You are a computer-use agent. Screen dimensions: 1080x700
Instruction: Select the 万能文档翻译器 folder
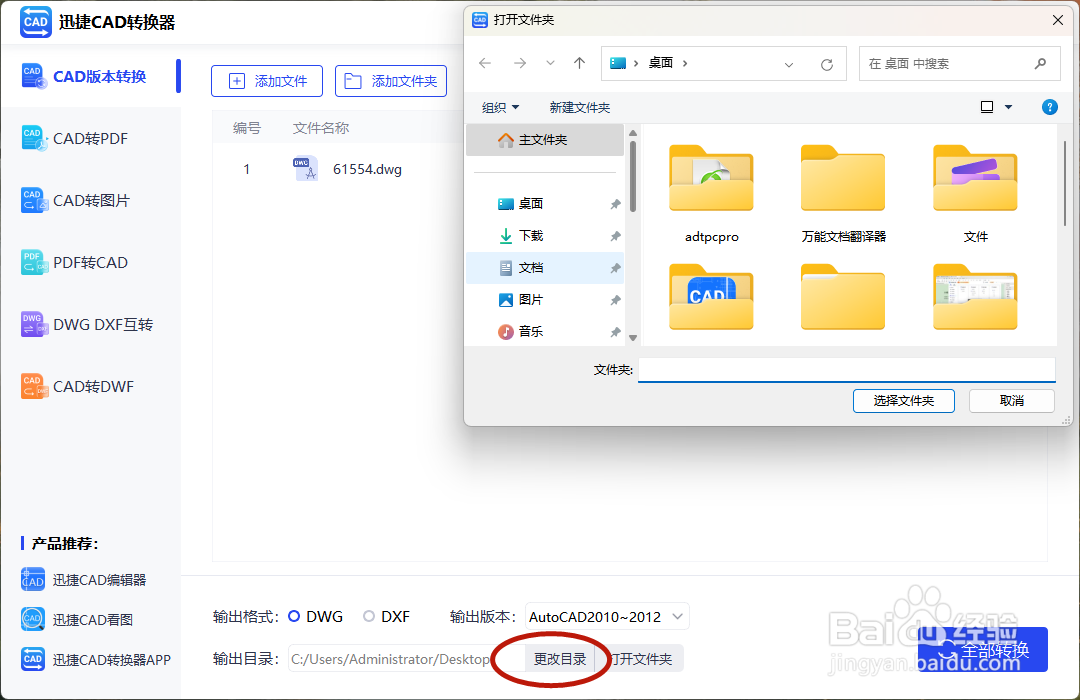[843, 194]
